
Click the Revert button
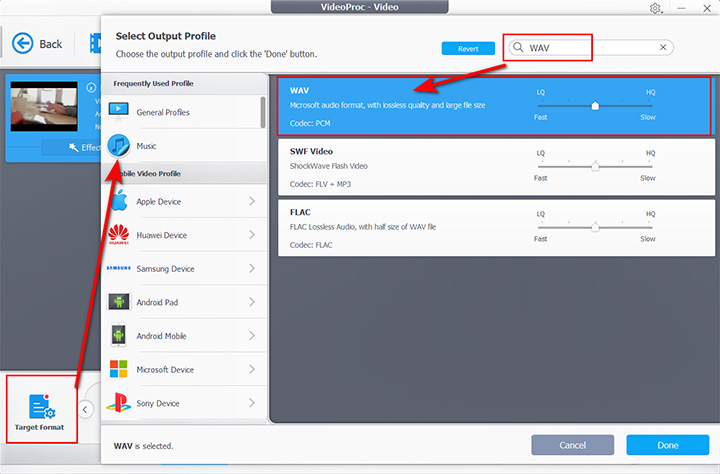468,48
